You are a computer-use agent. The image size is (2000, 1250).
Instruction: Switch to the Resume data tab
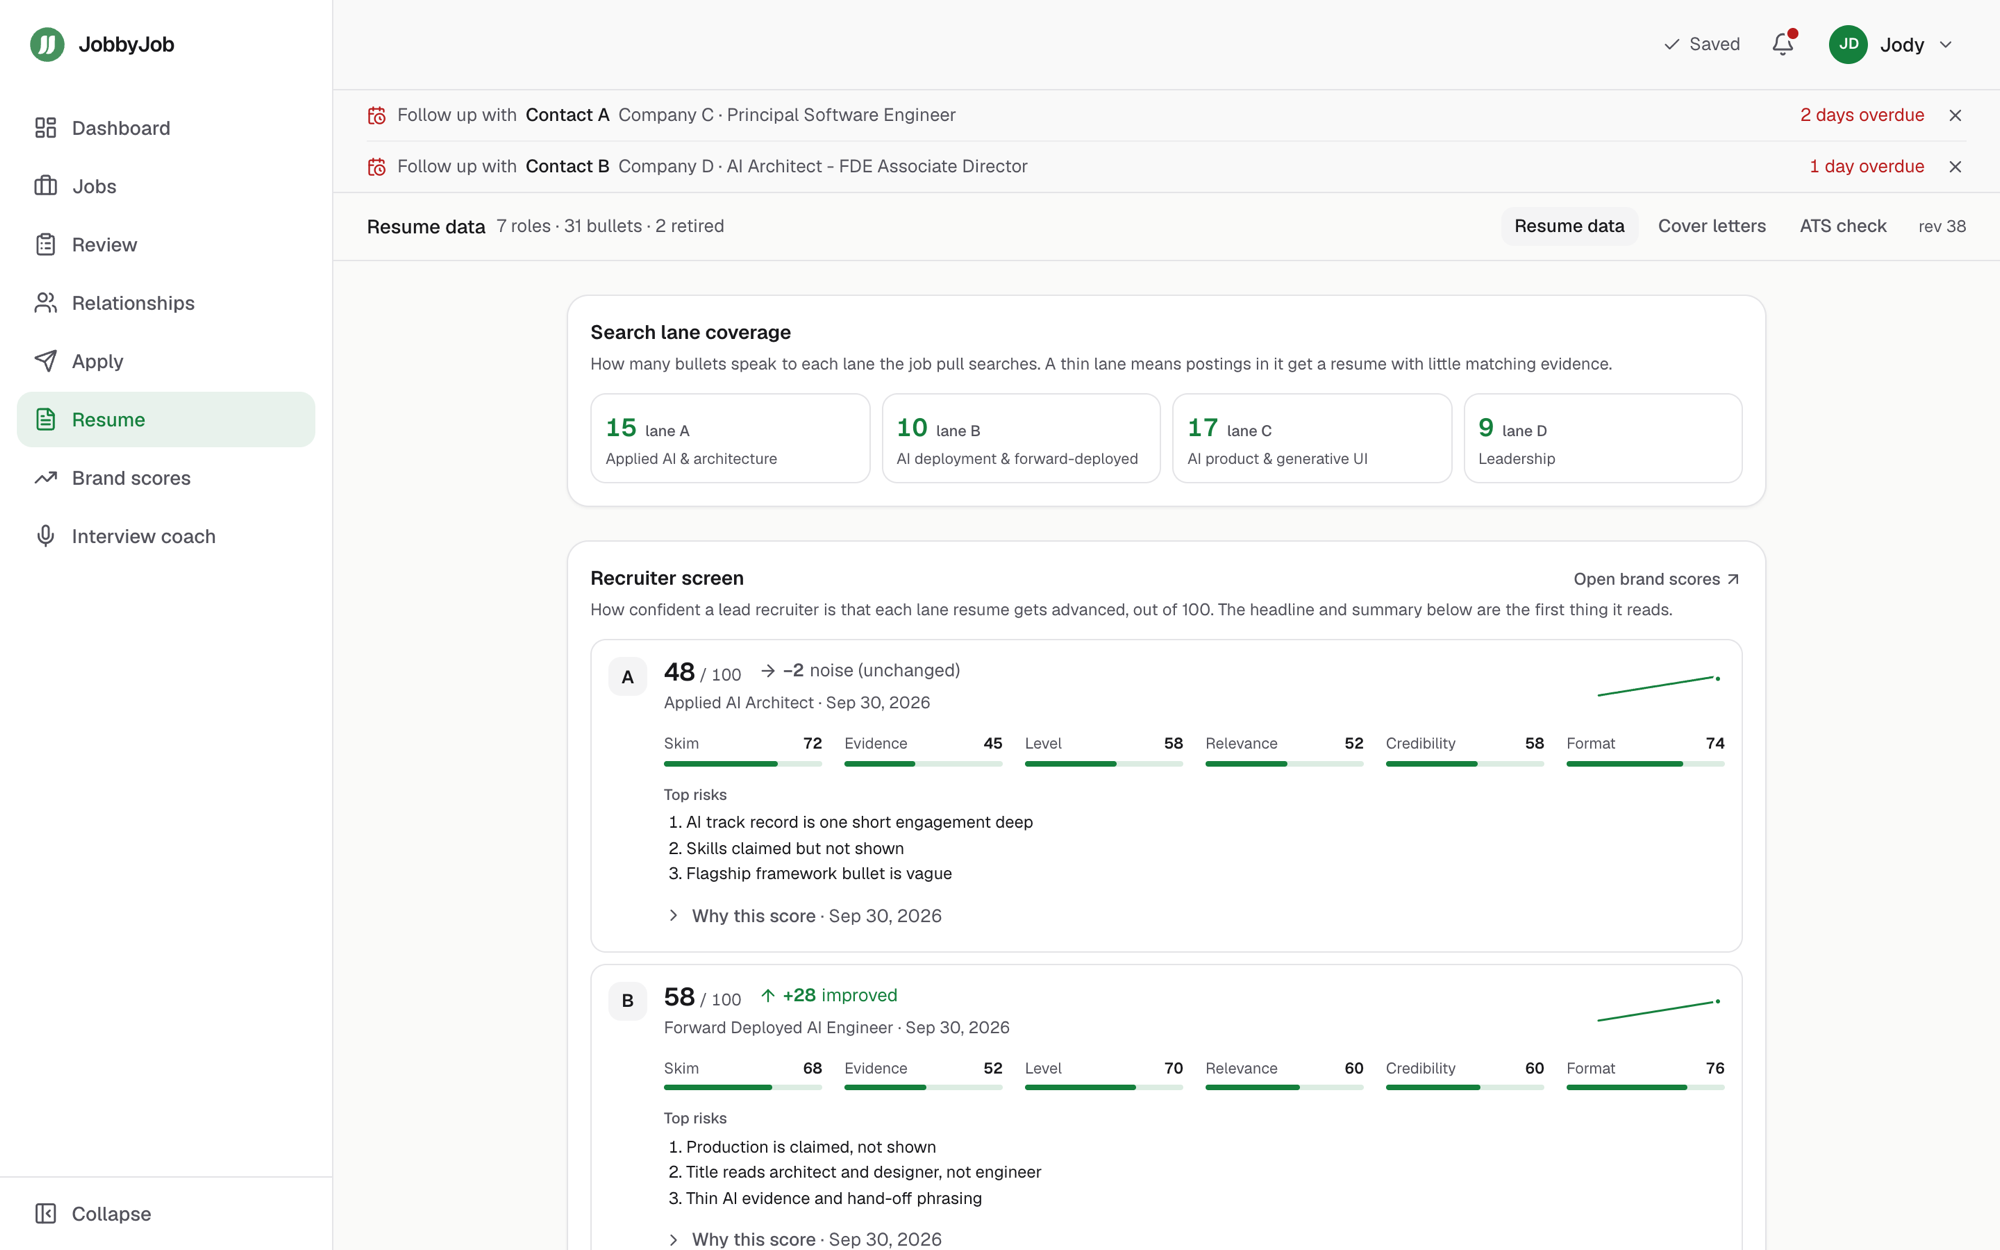pyautogui.click(x=1568, y=226)
